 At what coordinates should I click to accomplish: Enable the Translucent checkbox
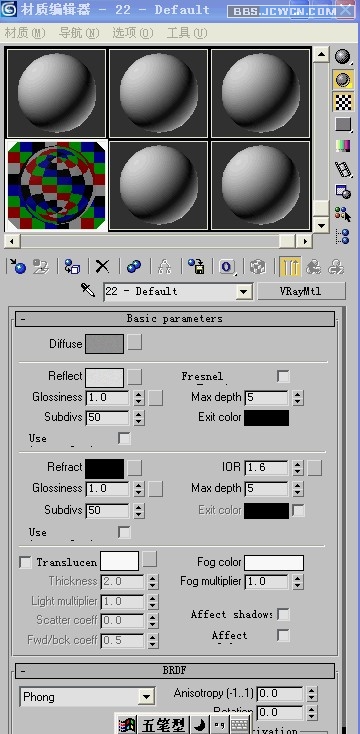(25, 562)
